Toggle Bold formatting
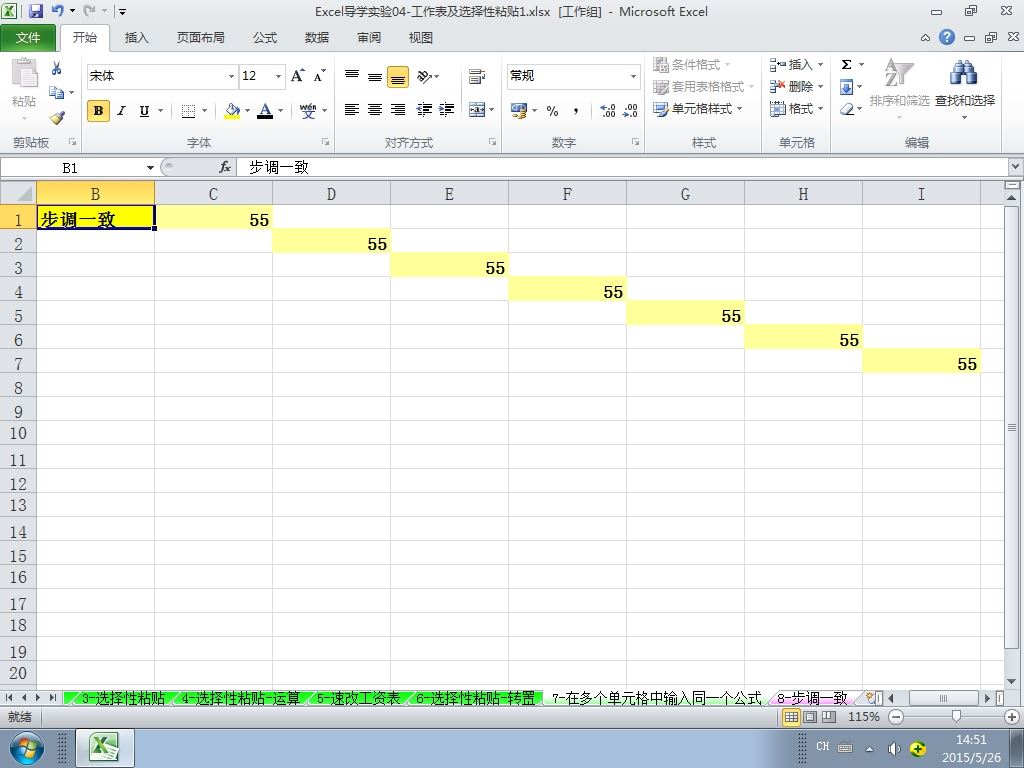This screenshot has height=768, width=1024. (x=99, y=110)
